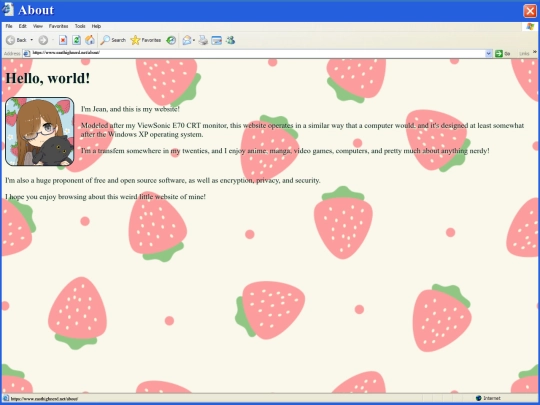Open the Tools menu
540x405 pixels.
coord(80,26)
